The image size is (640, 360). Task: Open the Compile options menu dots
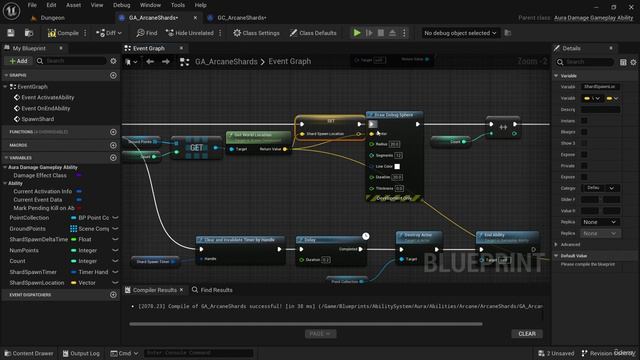85,33
